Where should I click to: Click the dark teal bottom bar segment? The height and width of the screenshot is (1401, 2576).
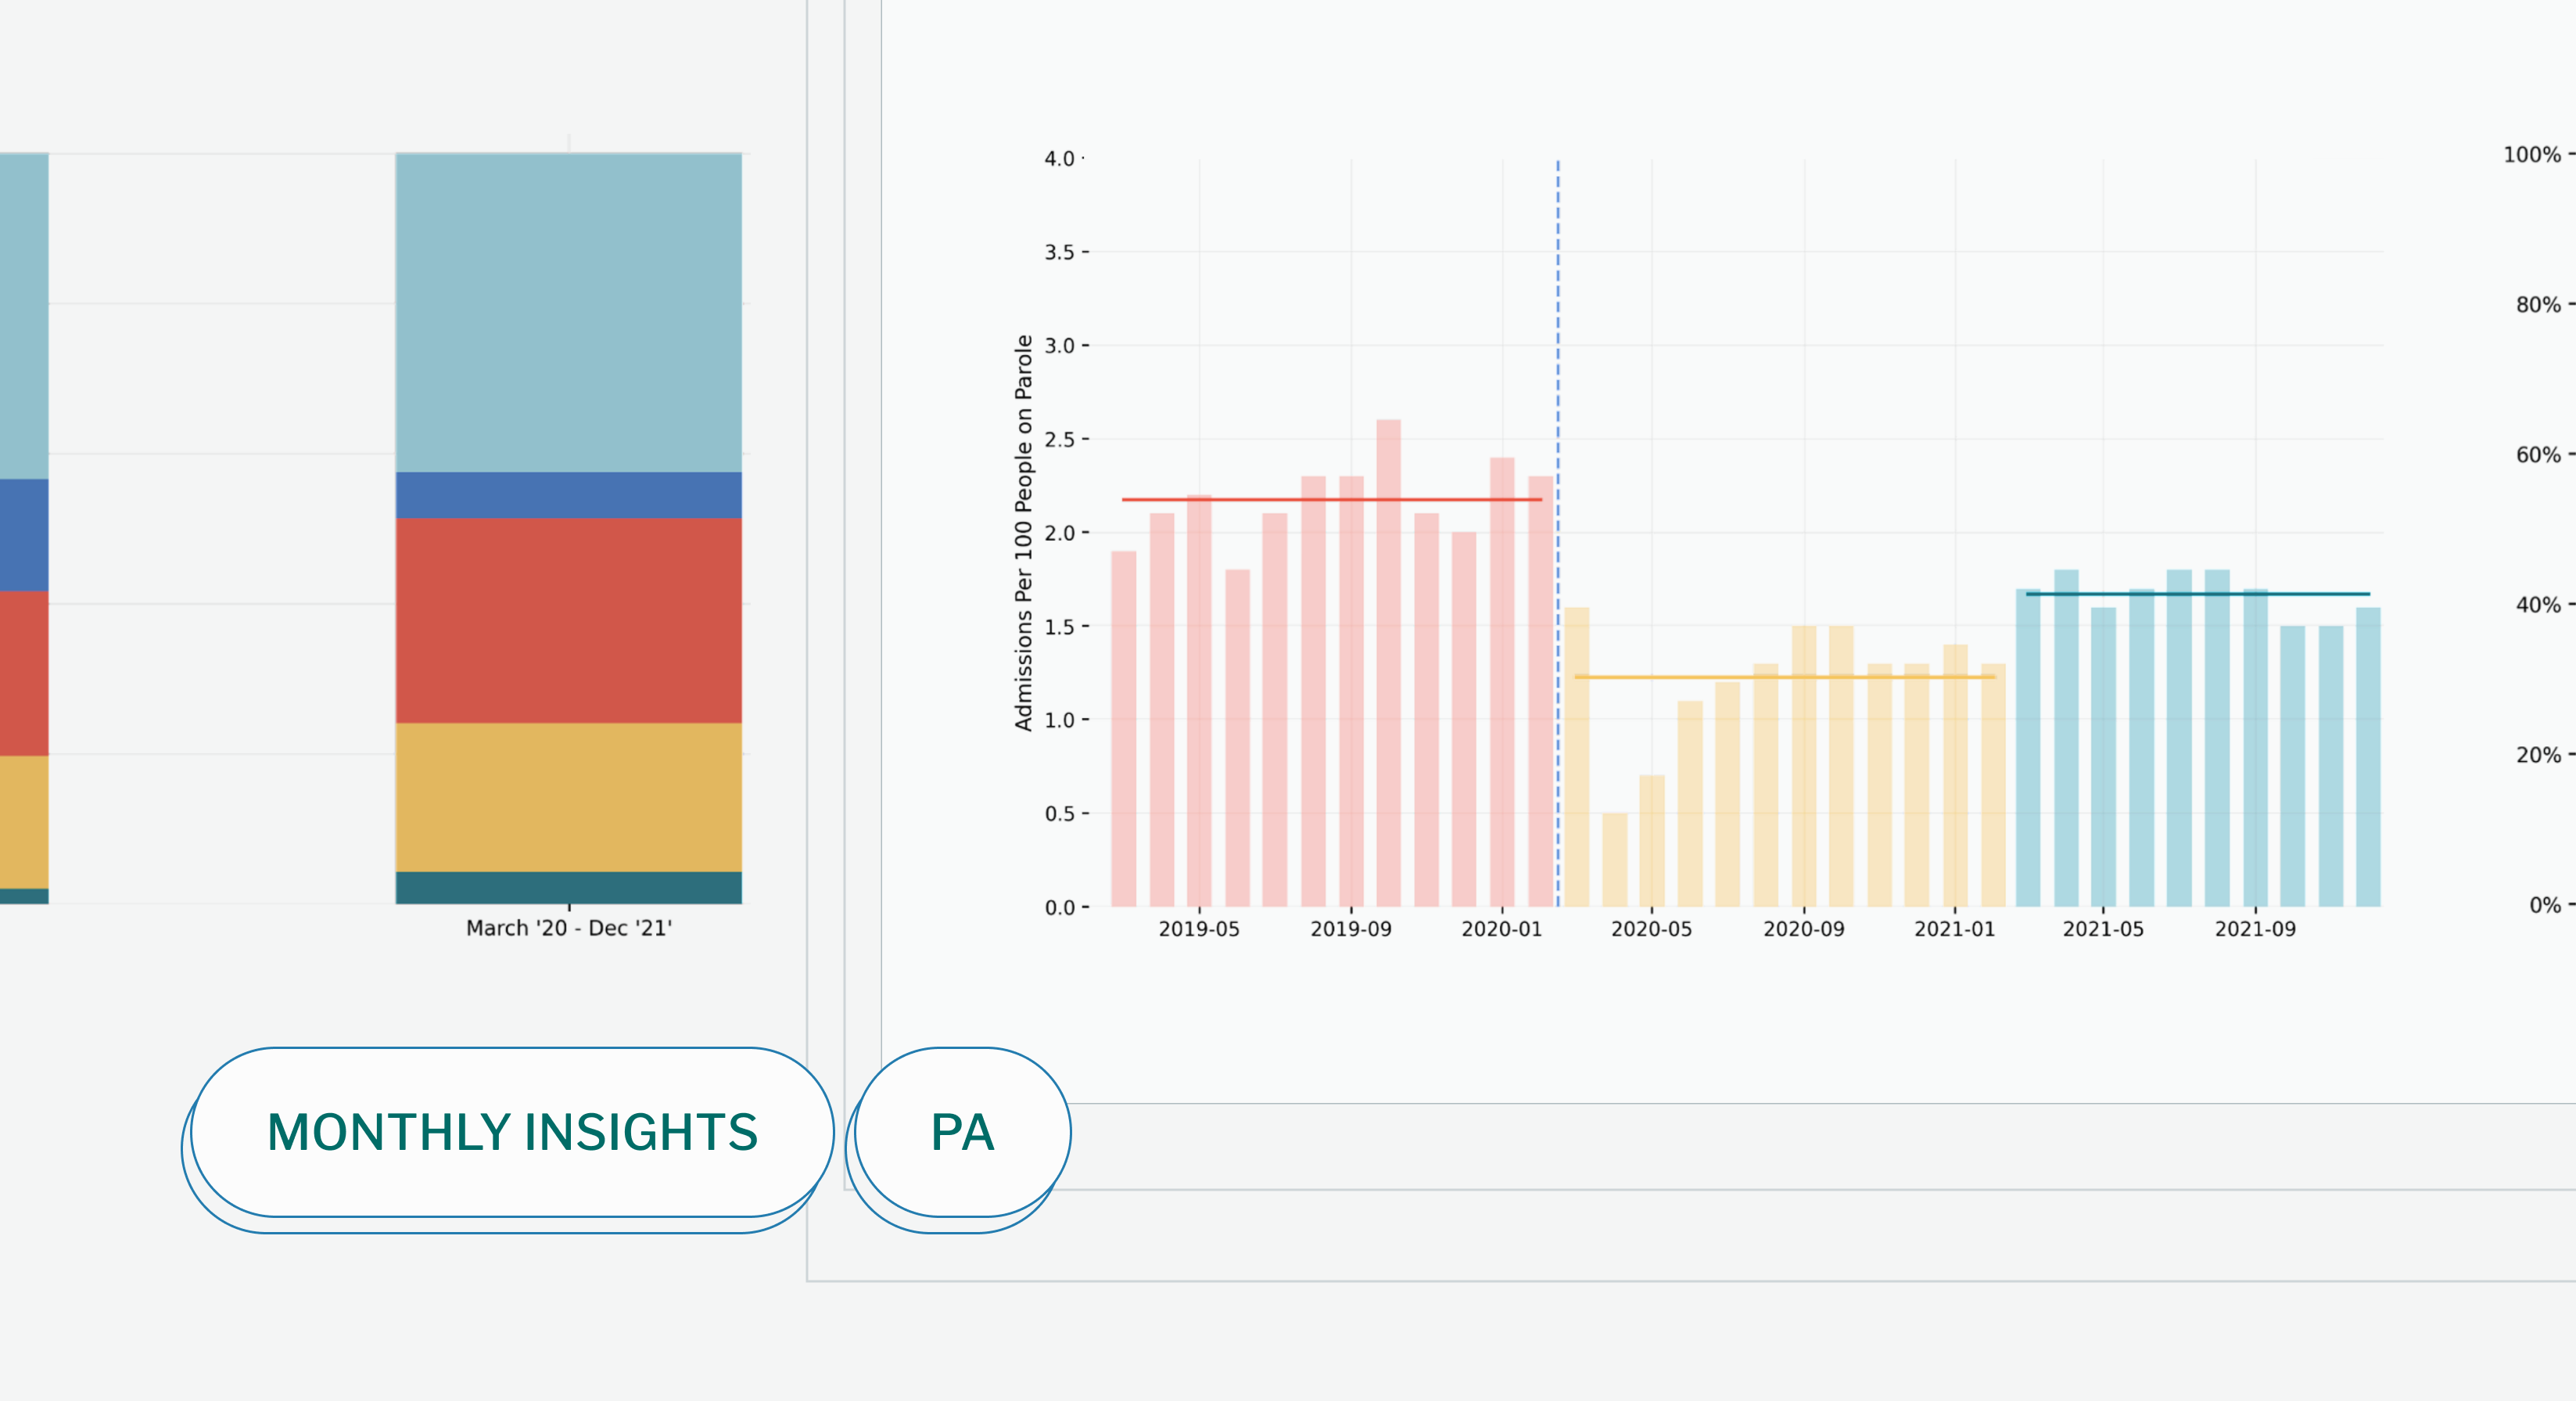(568, 888)
